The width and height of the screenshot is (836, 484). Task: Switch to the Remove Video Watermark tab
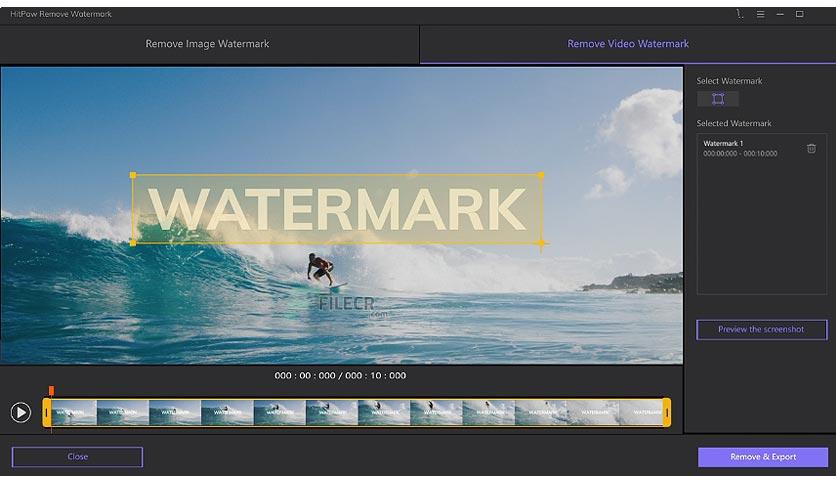(x=627, y=44)
